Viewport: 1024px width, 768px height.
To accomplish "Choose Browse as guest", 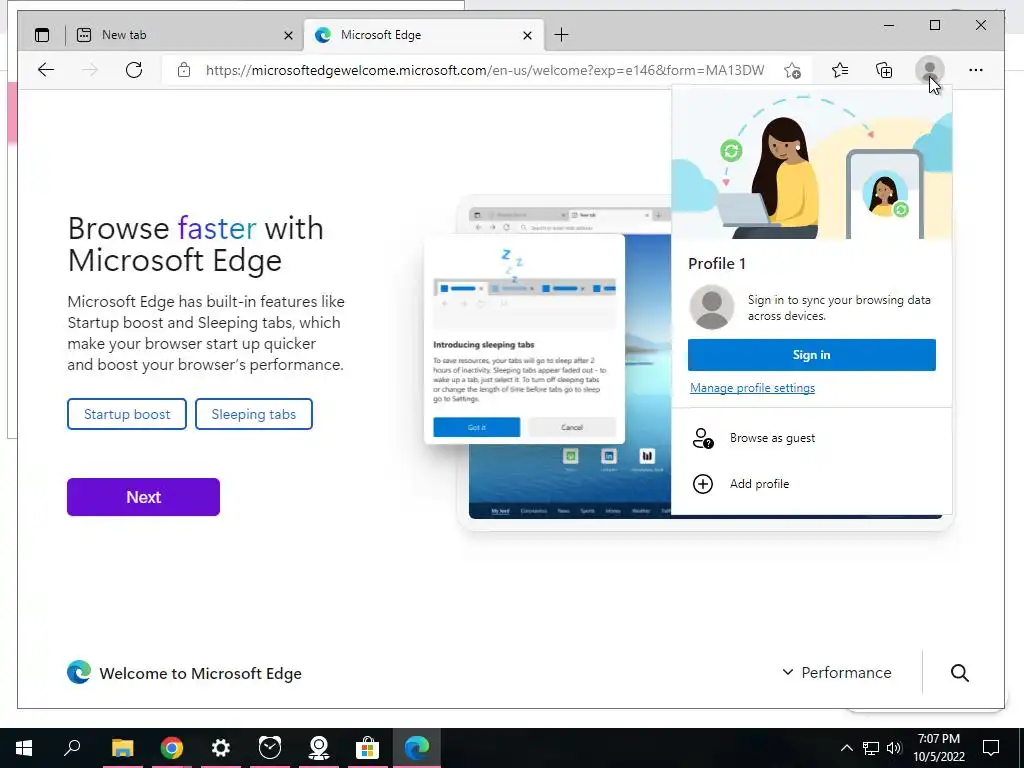I will tap(812, 438).
